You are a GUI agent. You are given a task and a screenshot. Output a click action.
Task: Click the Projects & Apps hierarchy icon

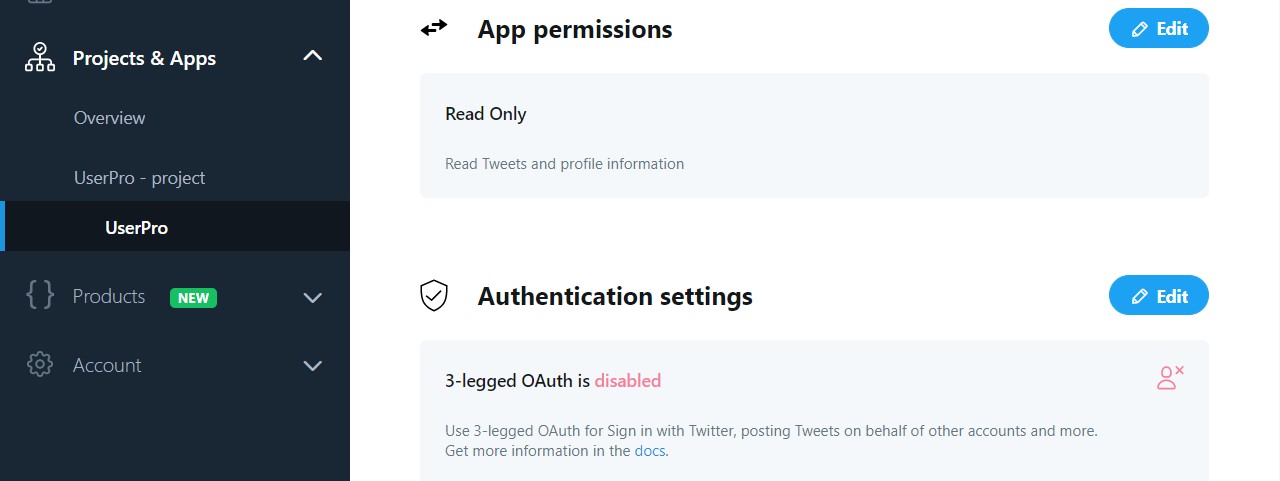[x=40, y=58]
